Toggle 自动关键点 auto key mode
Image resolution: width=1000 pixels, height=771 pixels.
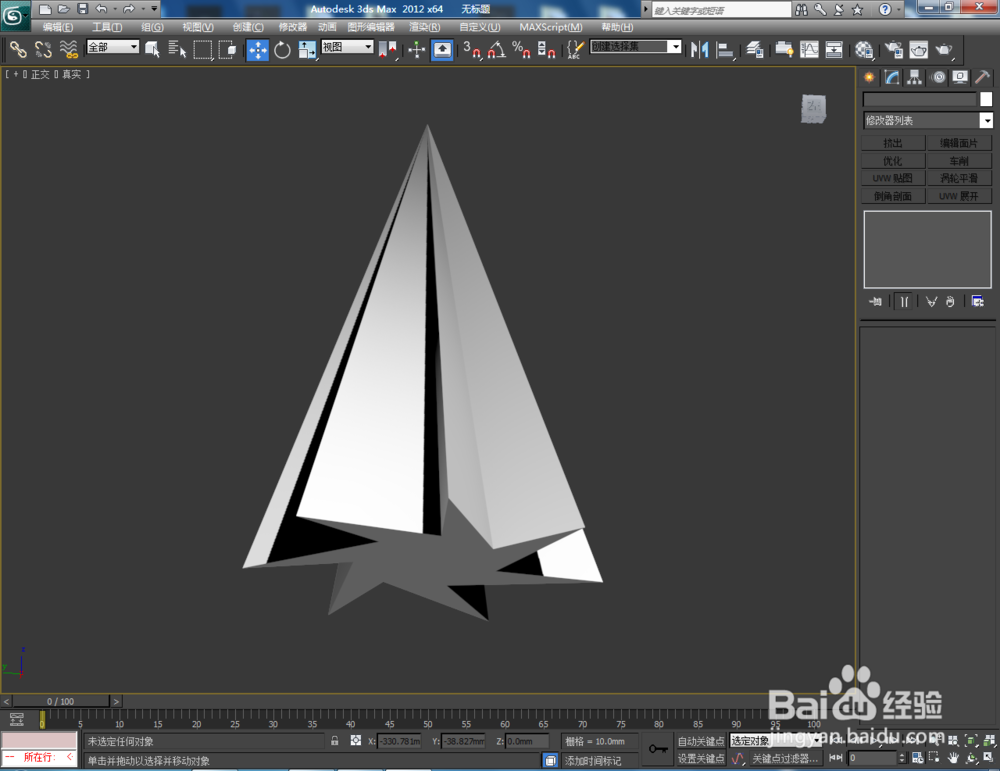[x=701, y=741]
